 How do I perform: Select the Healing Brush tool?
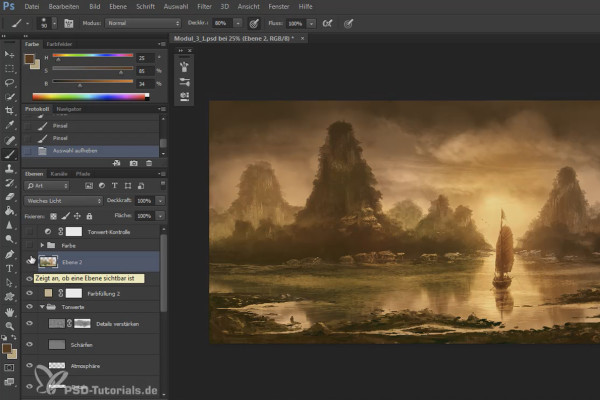click(9, 140)
